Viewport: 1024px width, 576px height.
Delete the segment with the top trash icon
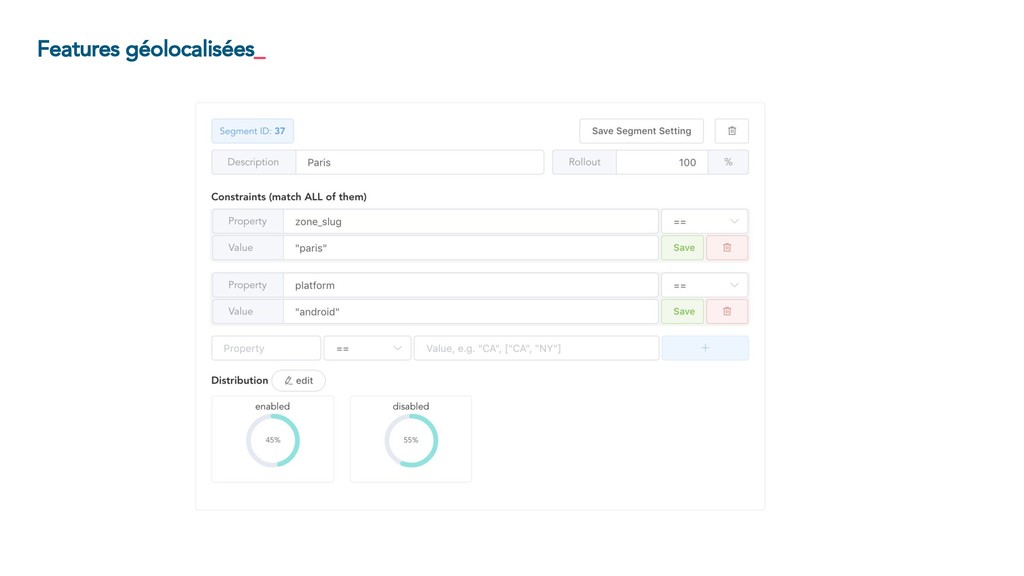tap(731, 131)
